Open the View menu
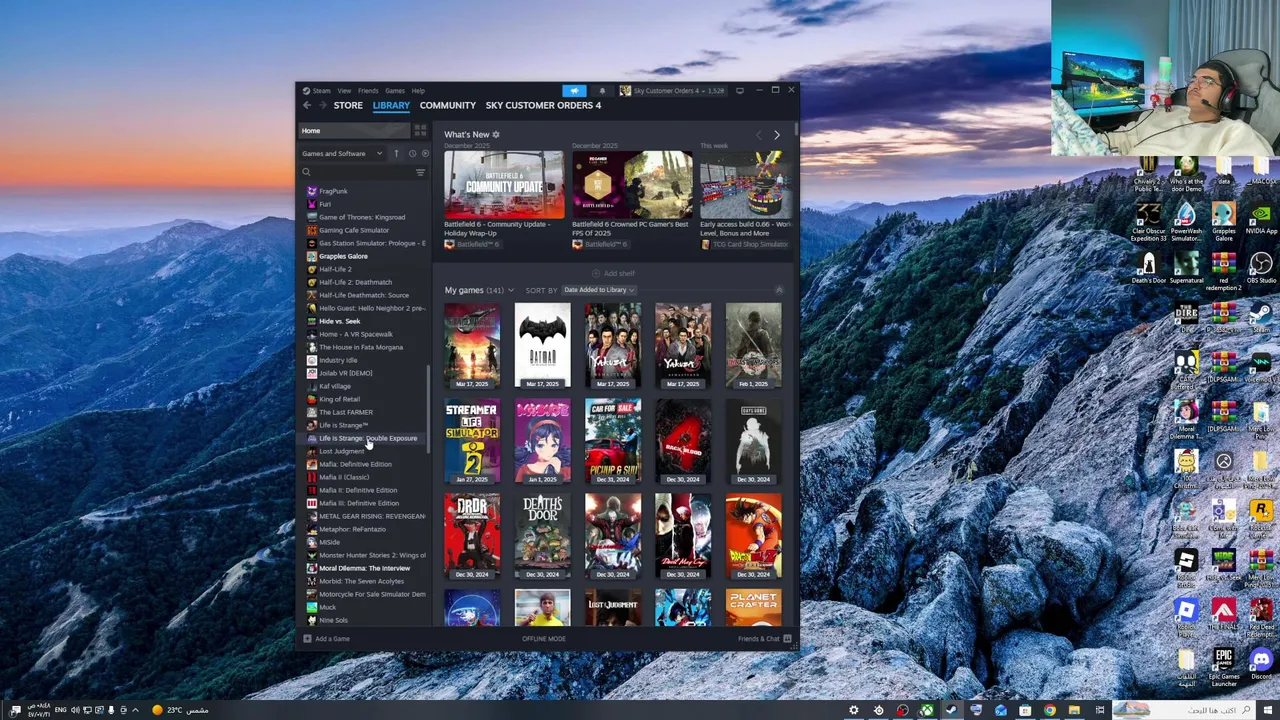Viewport: 1280px width, 720px height. (344, 91)
